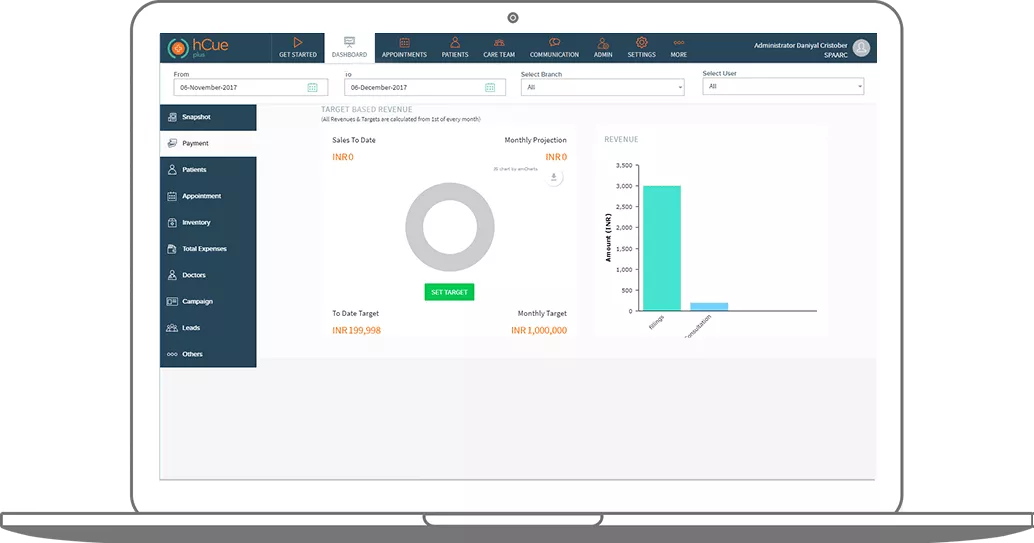Click the Snapshot sidebar icon
This screenshot has width=1034, height=543.
[x=172, y=117]
